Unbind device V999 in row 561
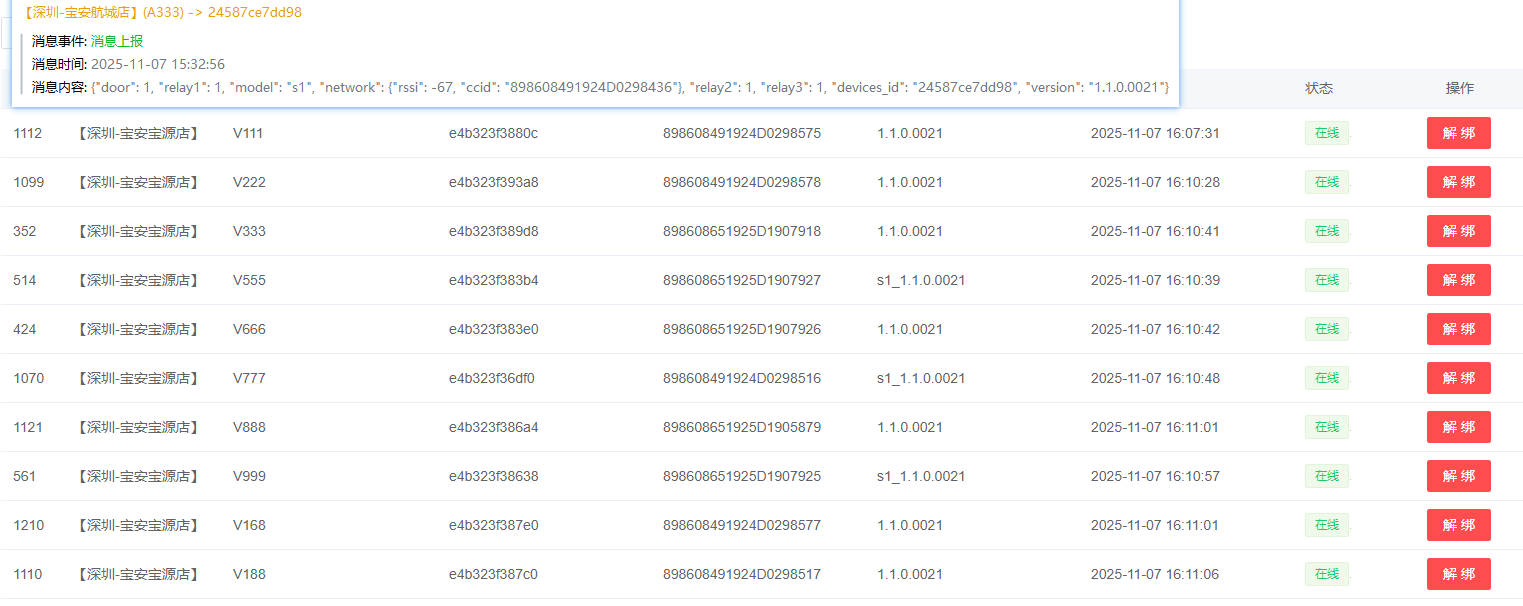Viewport: 1523px width, 606px height. [1458, 476]
